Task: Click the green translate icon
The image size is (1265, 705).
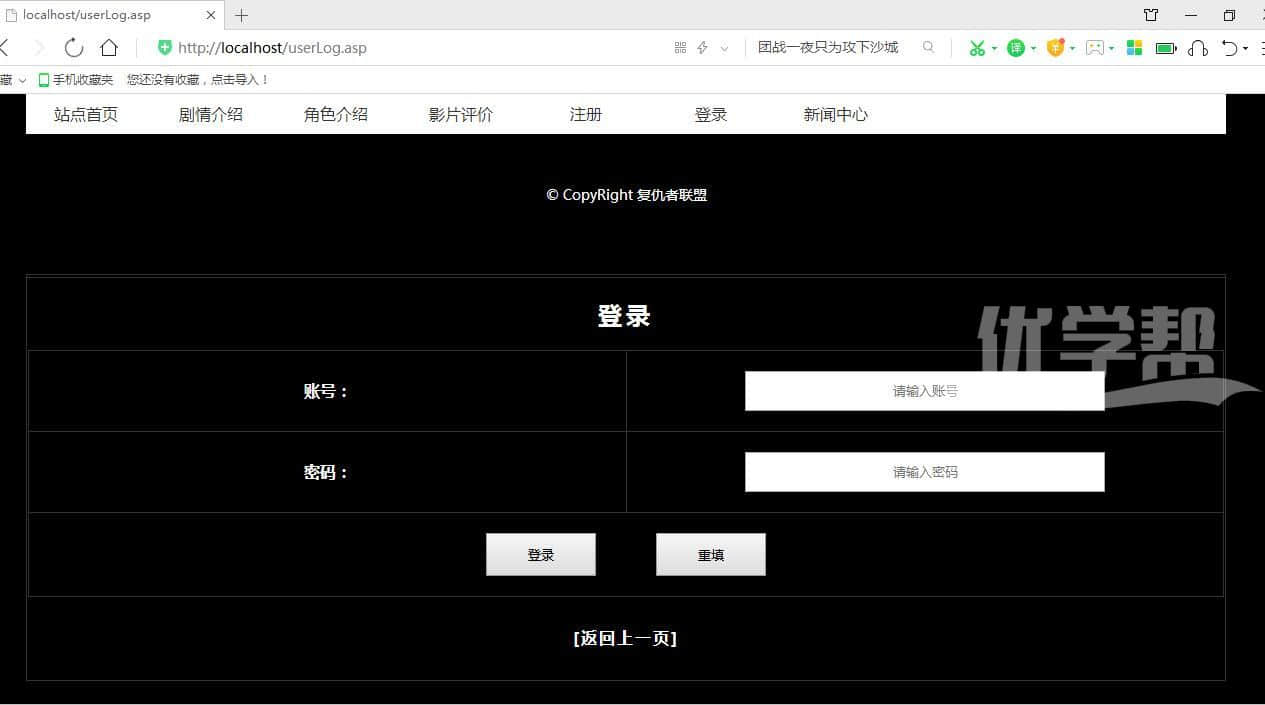Action: pyautogui.click(x=1015, y=48)
